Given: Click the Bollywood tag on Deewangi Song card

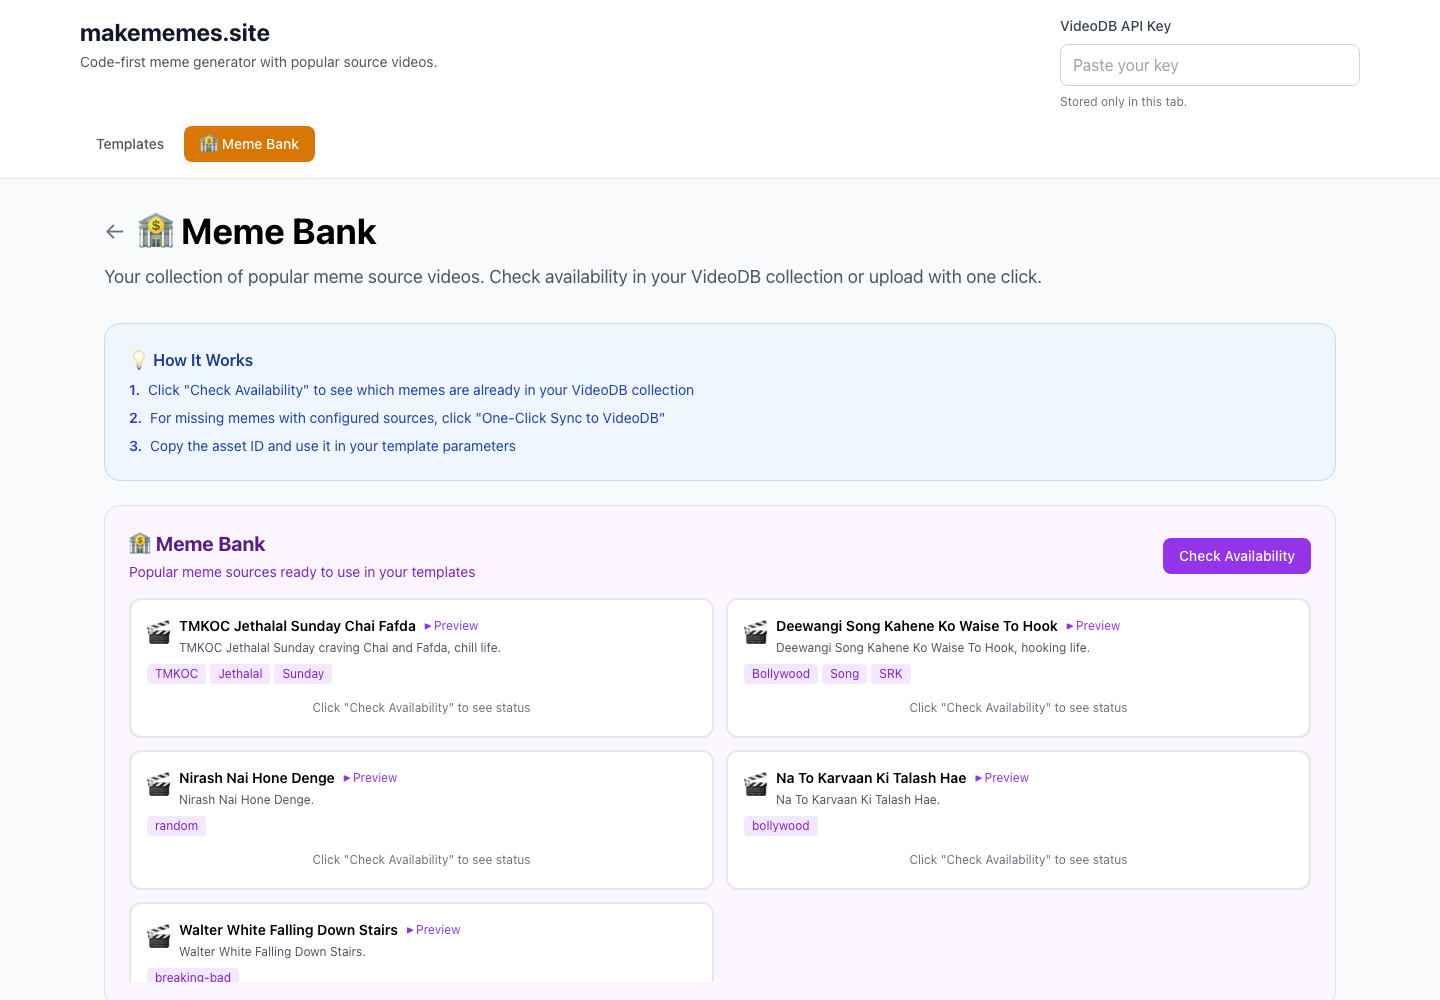Looking at the screenshot, I should [x=780, y=674].
